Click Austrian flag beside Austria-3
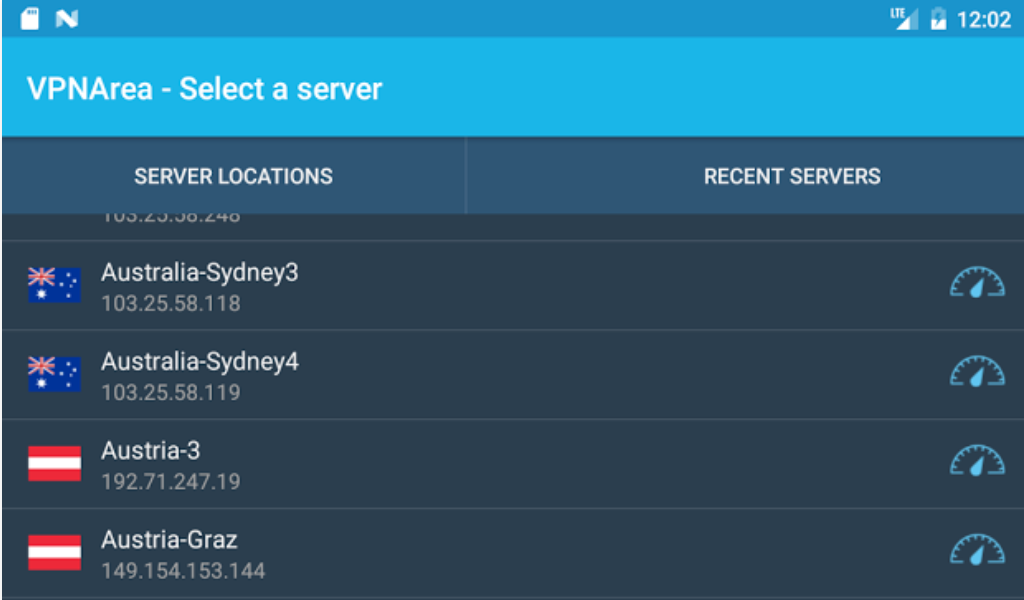The width and height of the screenshot is (1024, 600). (54, 464)
